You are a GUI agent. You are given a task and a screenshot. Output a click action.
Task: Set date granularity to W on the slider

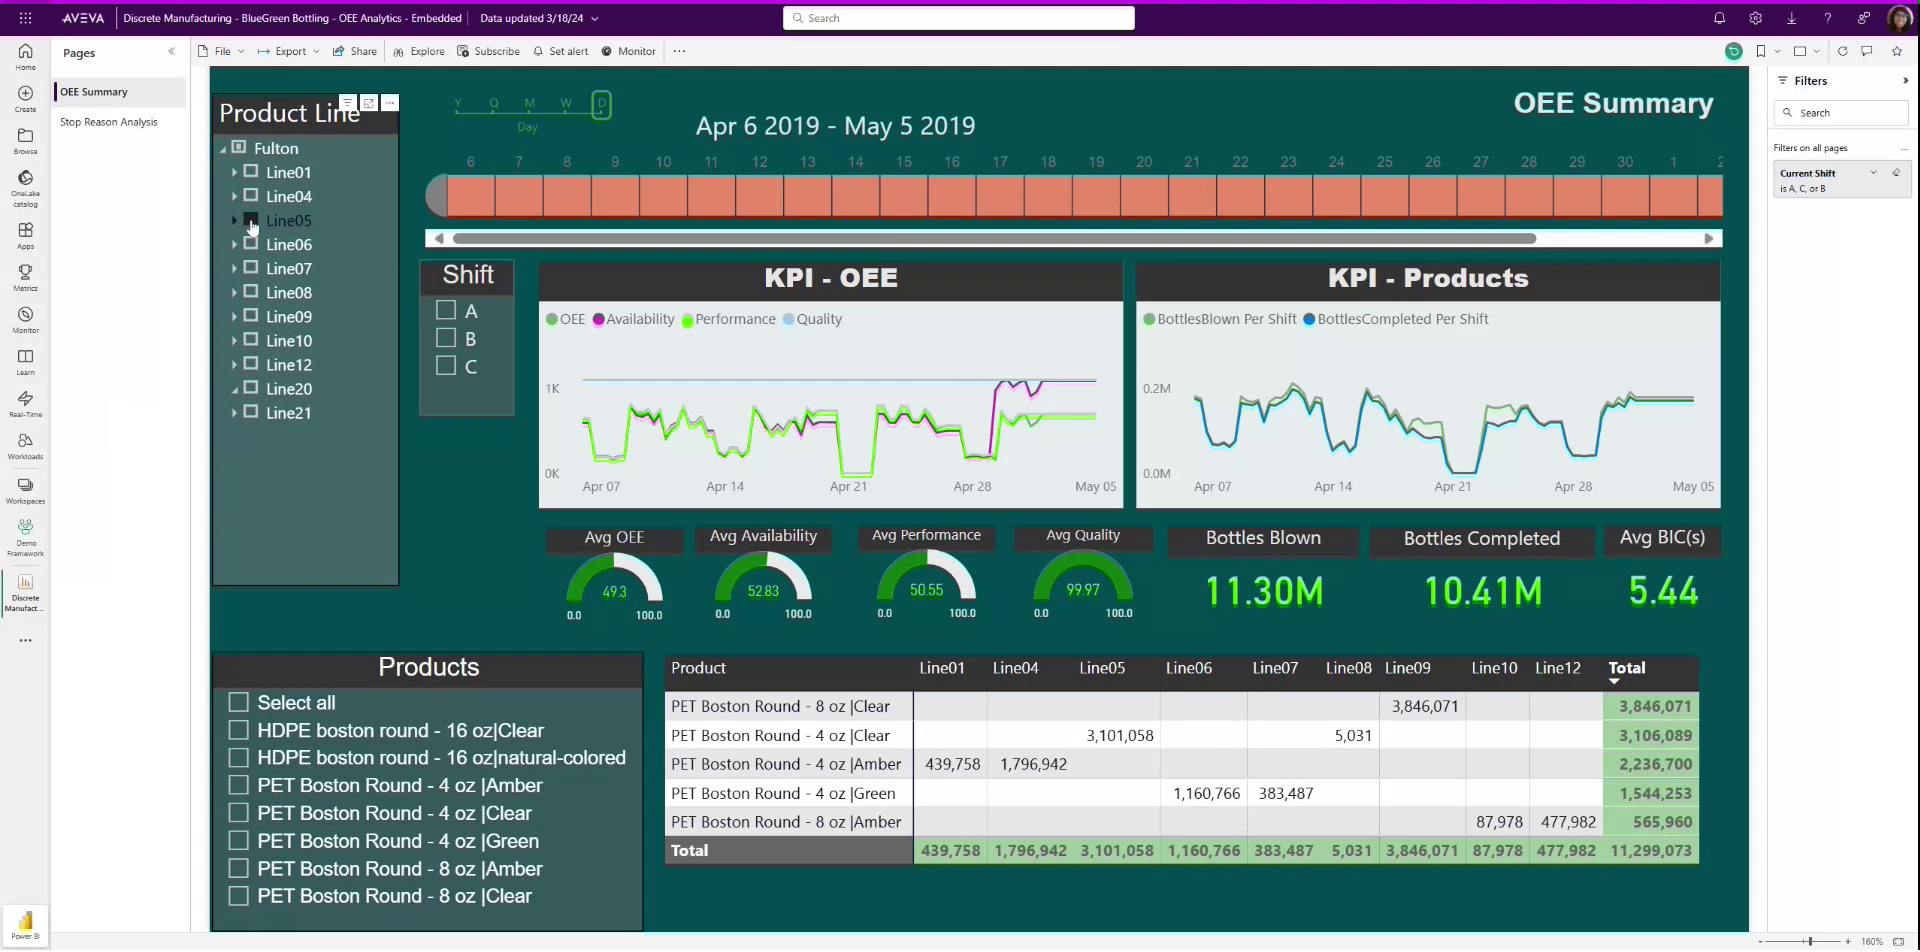(x=566, y=102)
